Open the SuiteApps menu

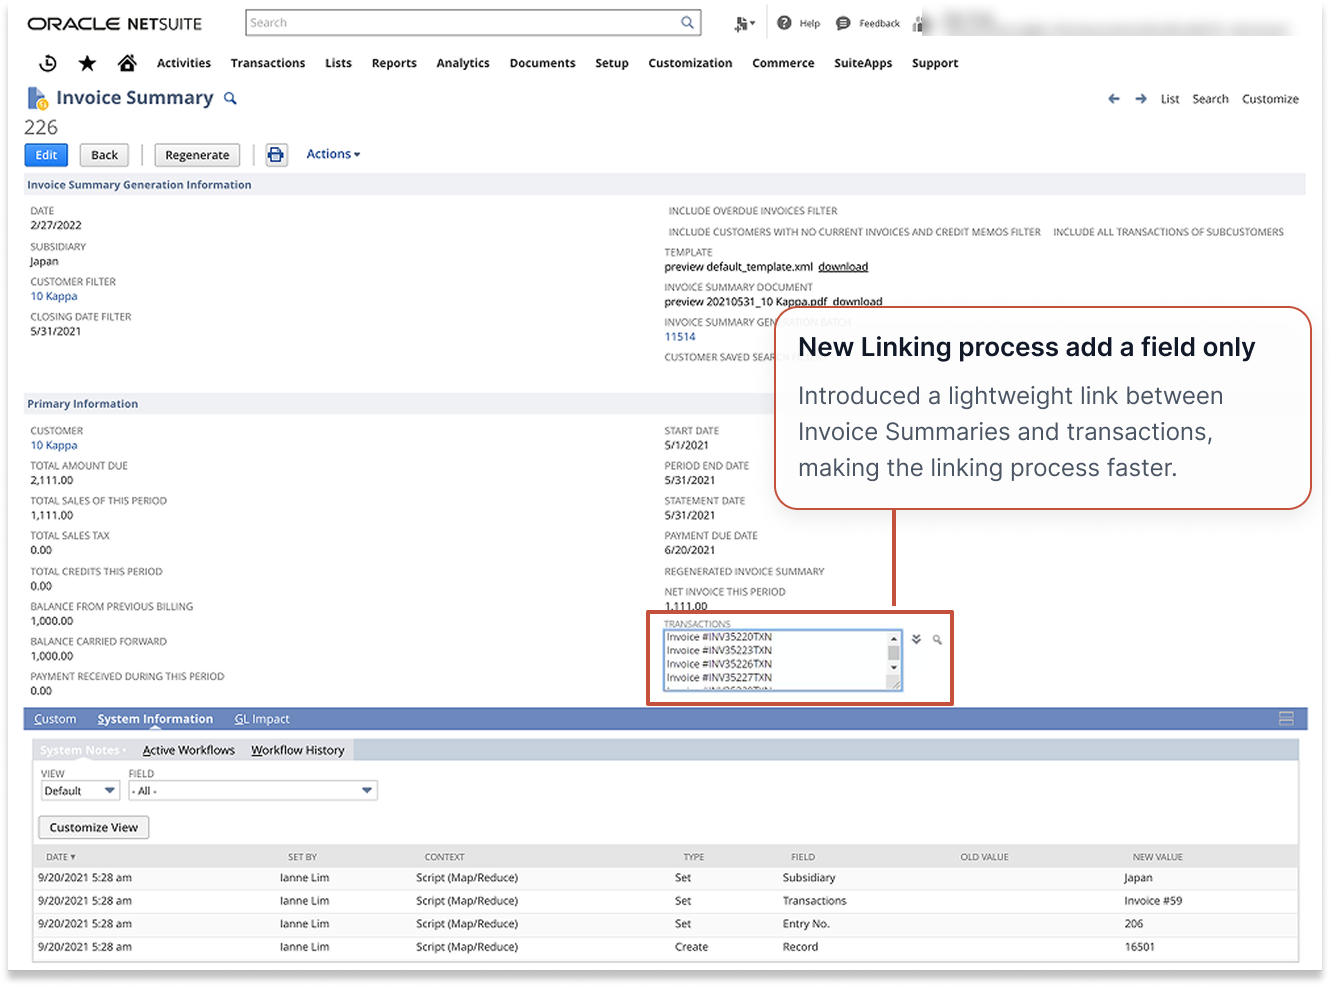pos(863,63)
